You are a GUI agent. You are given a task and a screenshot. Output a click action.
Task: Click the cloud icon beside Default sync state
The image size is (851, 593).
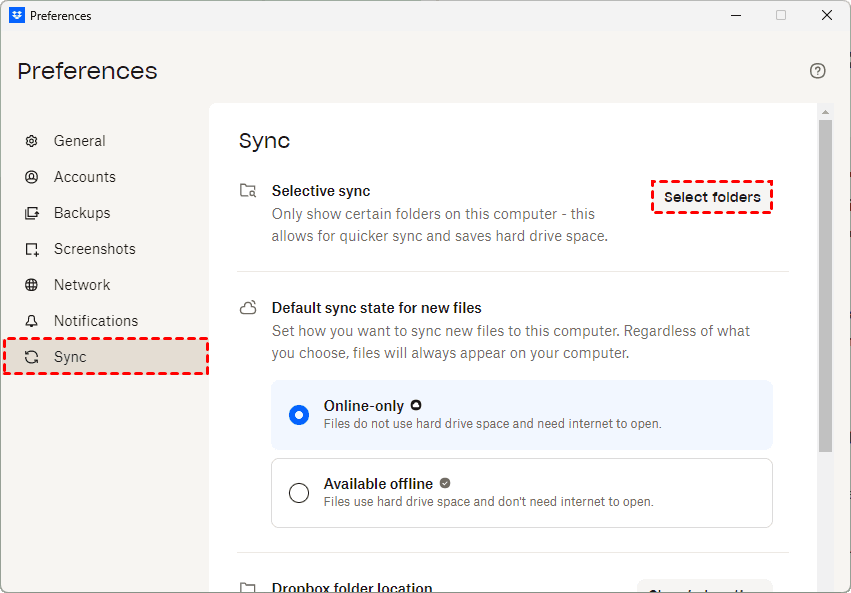coord(248,308)
